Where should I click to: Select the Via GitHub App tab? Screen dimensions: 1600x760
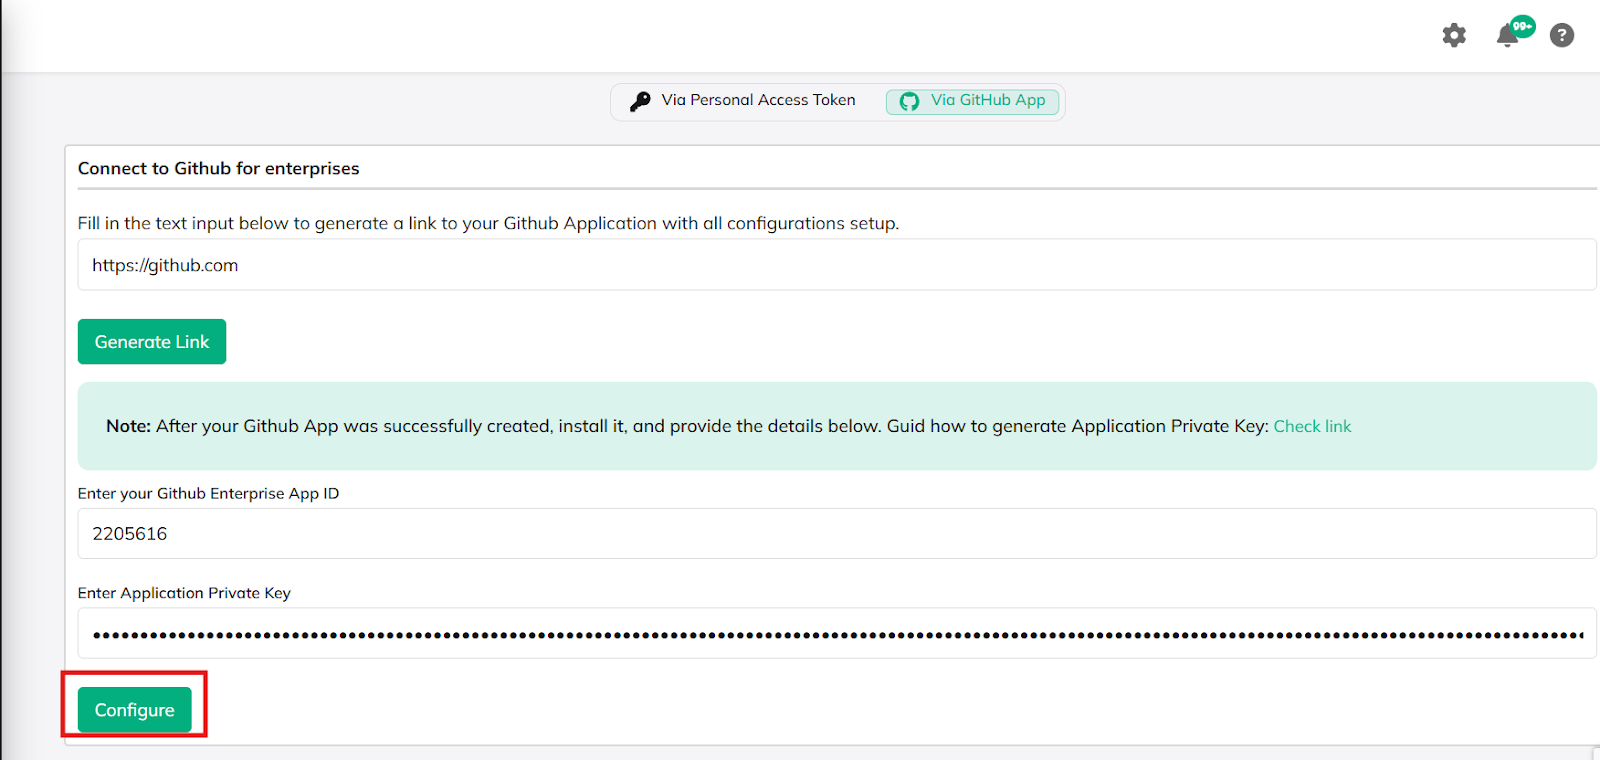coord(972,101)
